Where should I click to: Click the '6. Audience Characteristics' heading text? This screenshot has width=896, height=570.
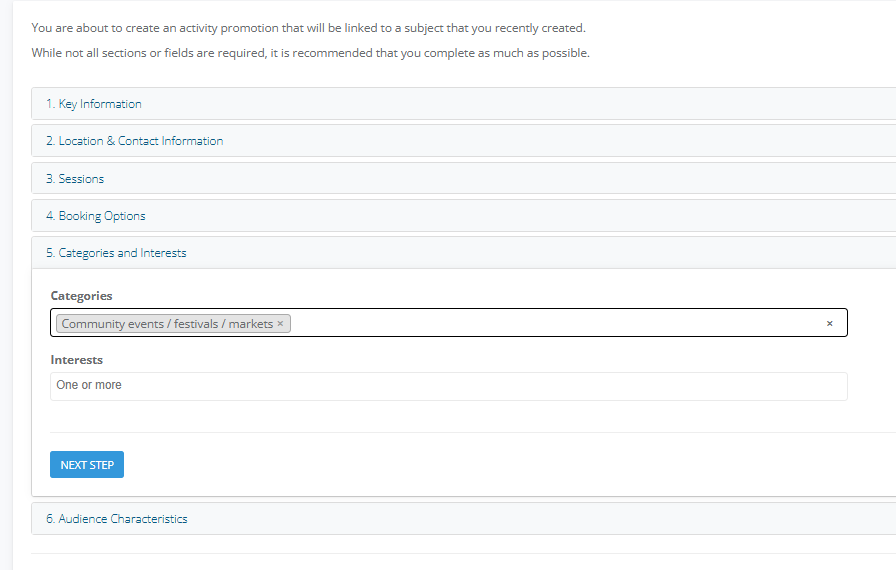pyautogui.click(x=117, y=519)
